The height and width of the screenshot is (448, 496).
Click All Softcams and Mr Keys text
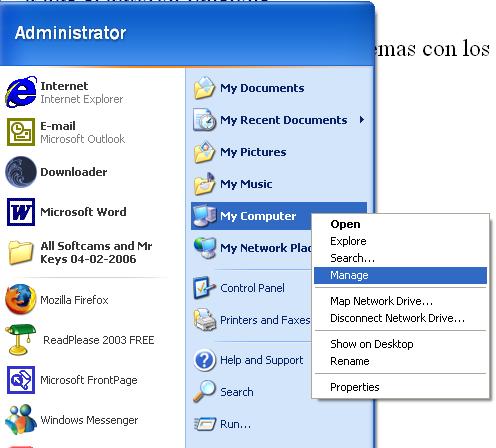point(96,252)
